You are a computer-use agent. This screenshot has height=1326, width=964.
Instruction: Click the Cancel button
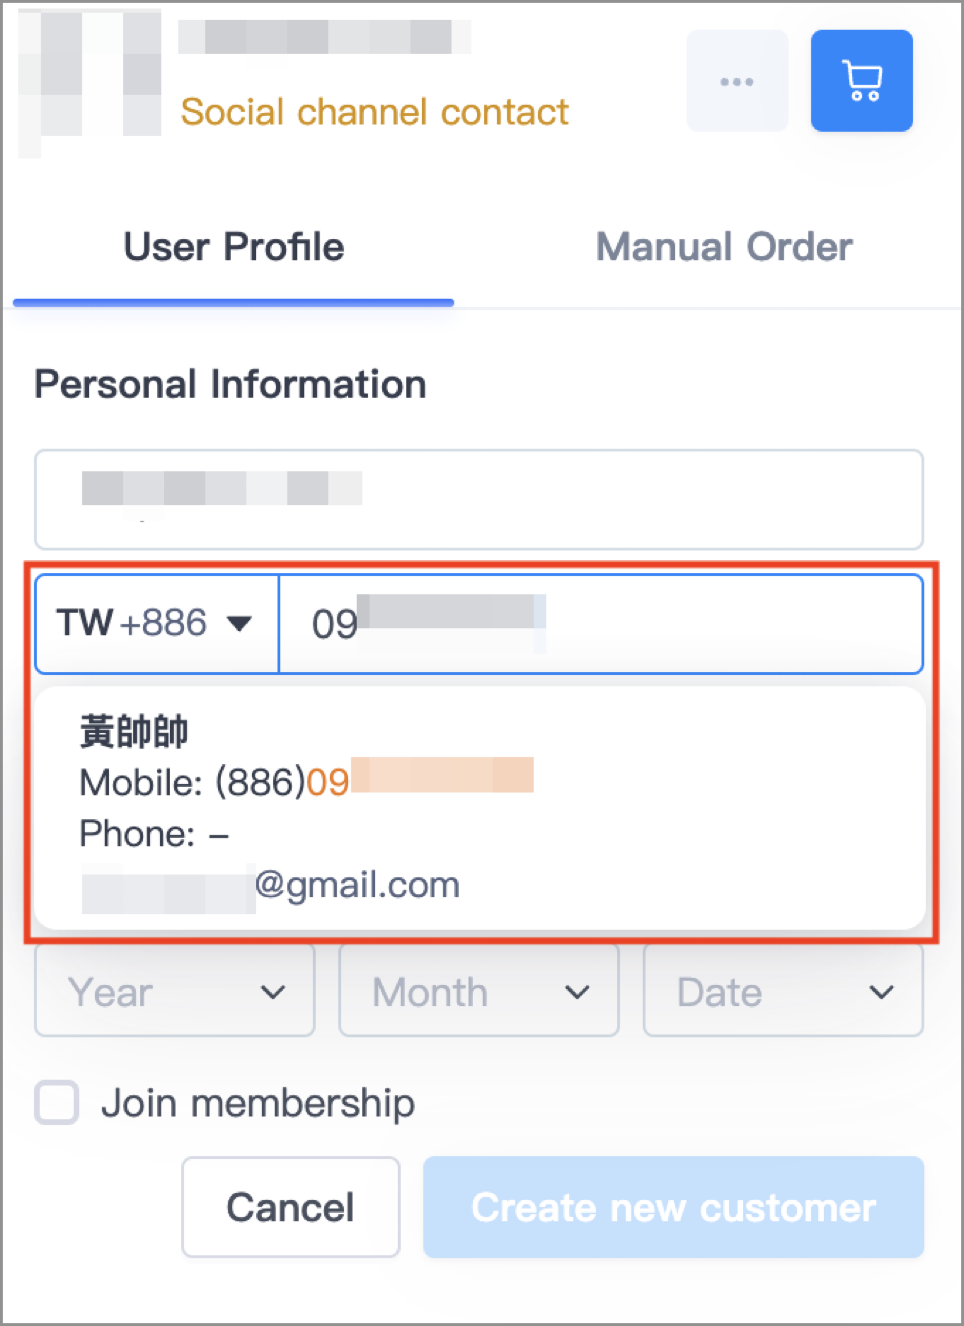click(x=291, y=1207)
